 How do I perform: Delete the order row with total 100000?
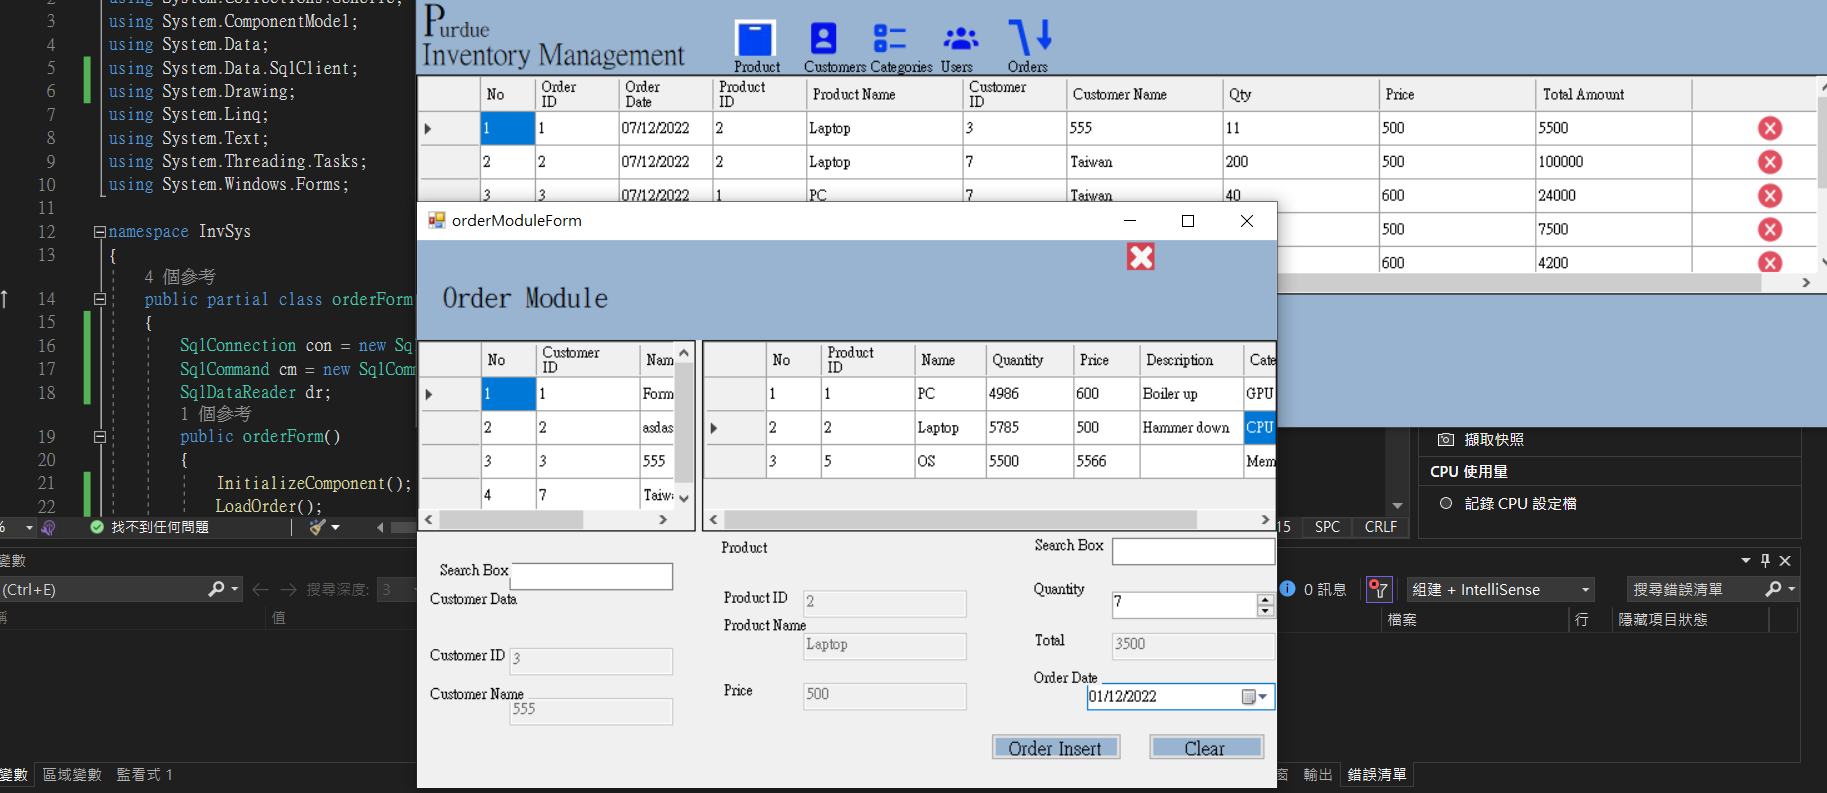click(1770, 162)
